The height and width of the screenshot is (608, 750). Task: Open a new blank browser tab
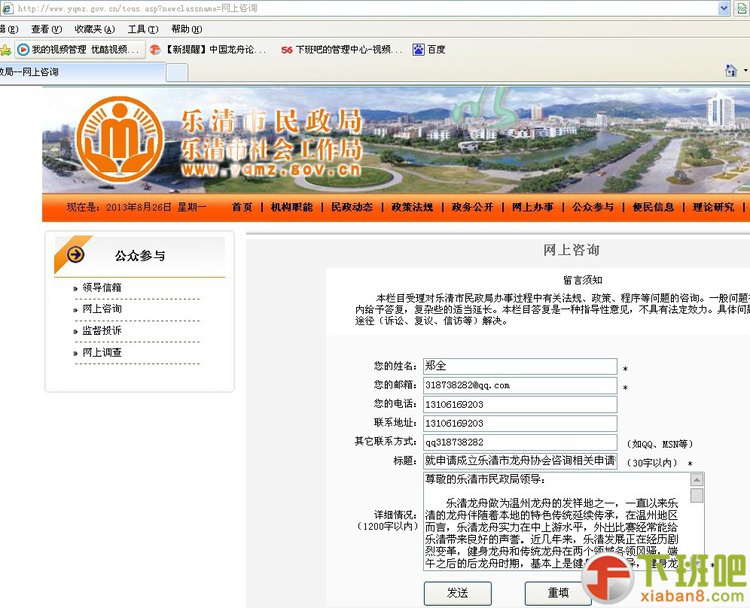(x=177, y=73)
